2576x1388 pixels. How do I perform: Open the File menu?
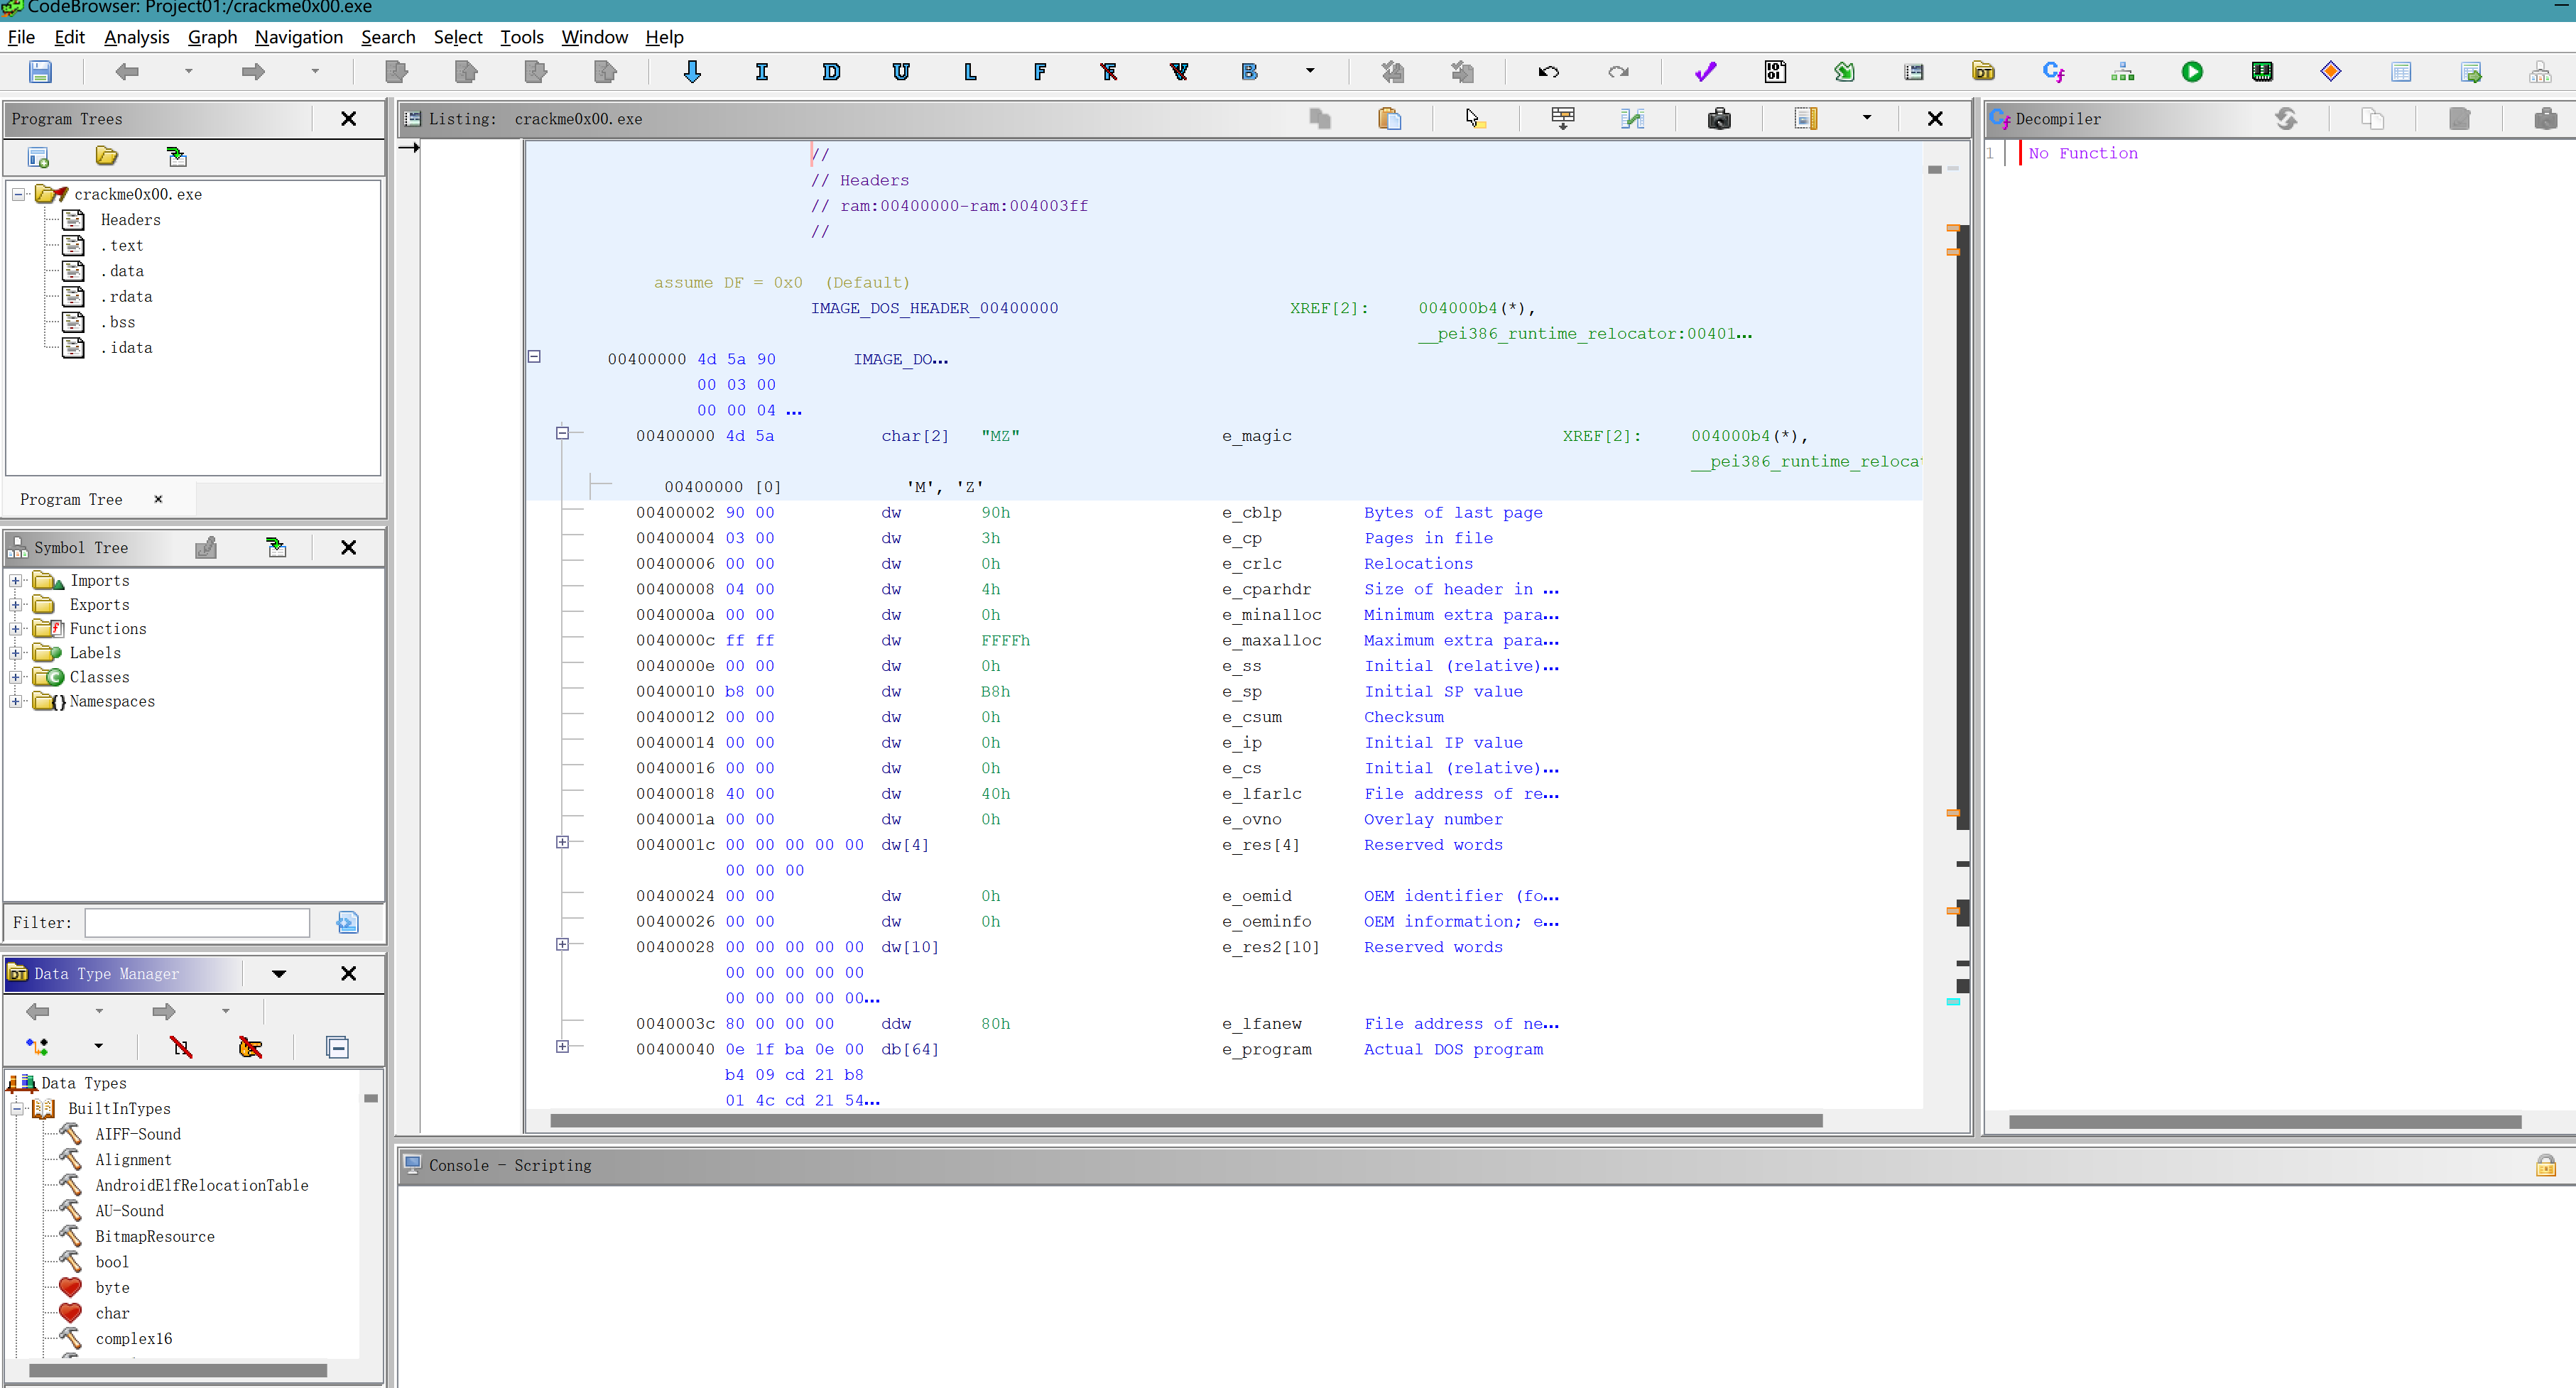tap(21, 37)
